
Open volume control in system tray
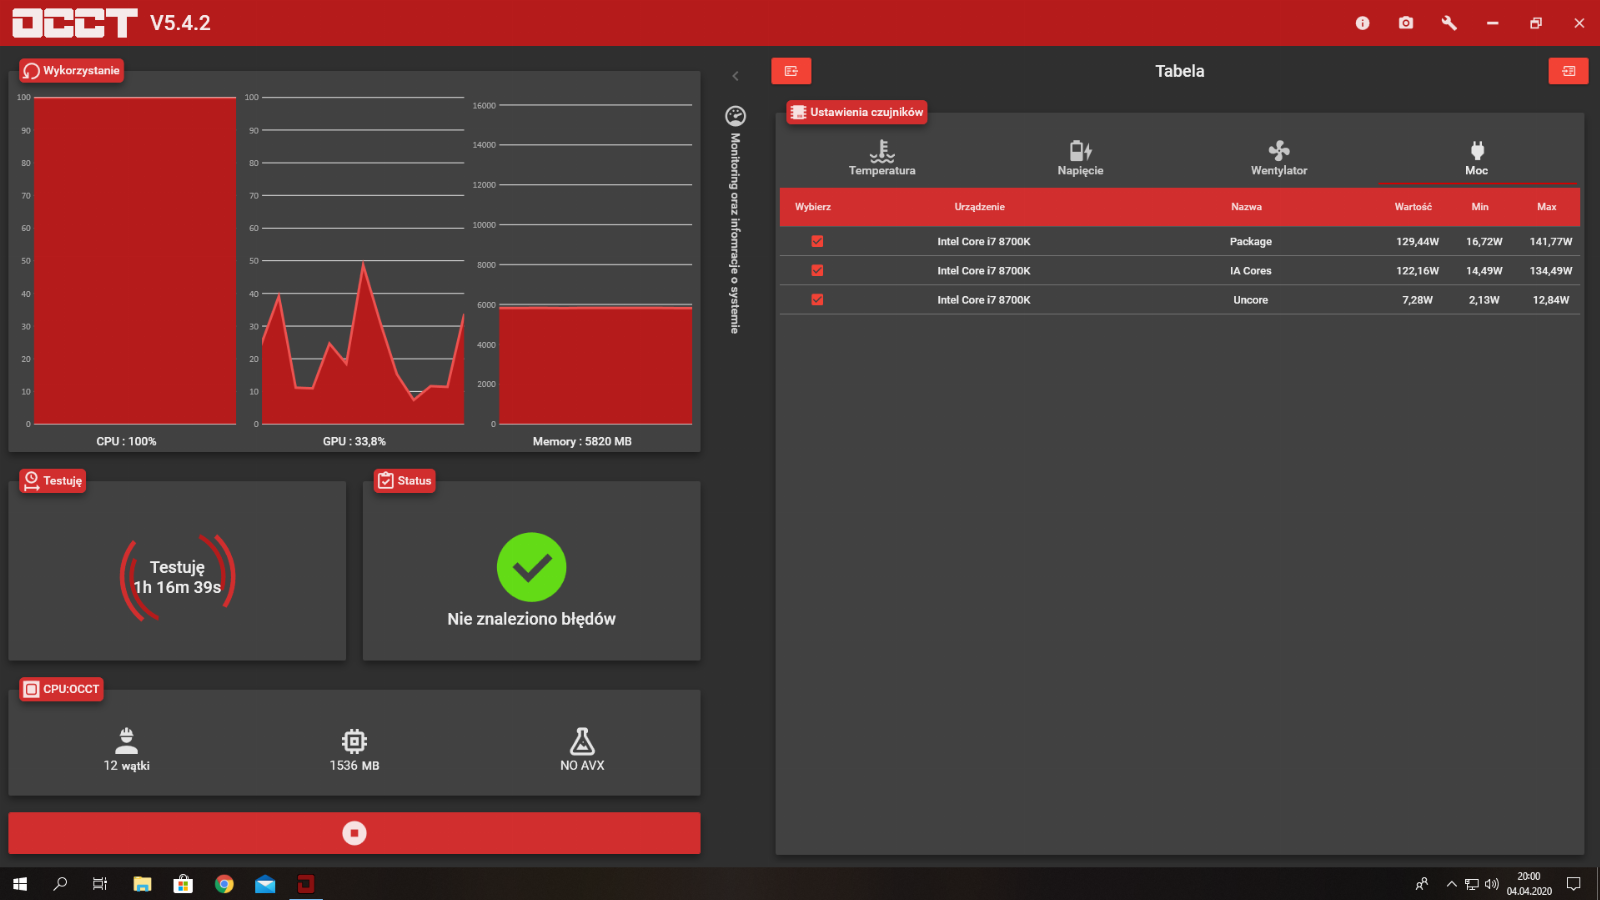1492,884
